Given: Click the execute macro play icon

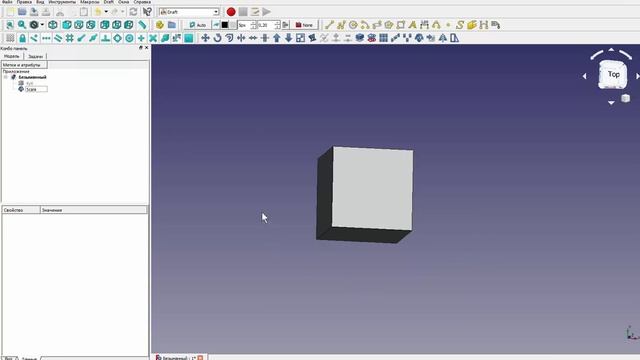Looking at the screenshot, I should click(x=267, y=12).
